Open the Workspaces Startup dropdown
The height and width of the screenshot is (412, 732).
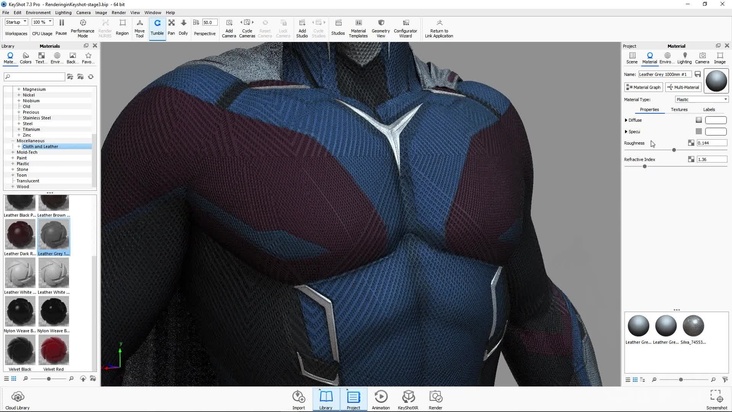16,22
